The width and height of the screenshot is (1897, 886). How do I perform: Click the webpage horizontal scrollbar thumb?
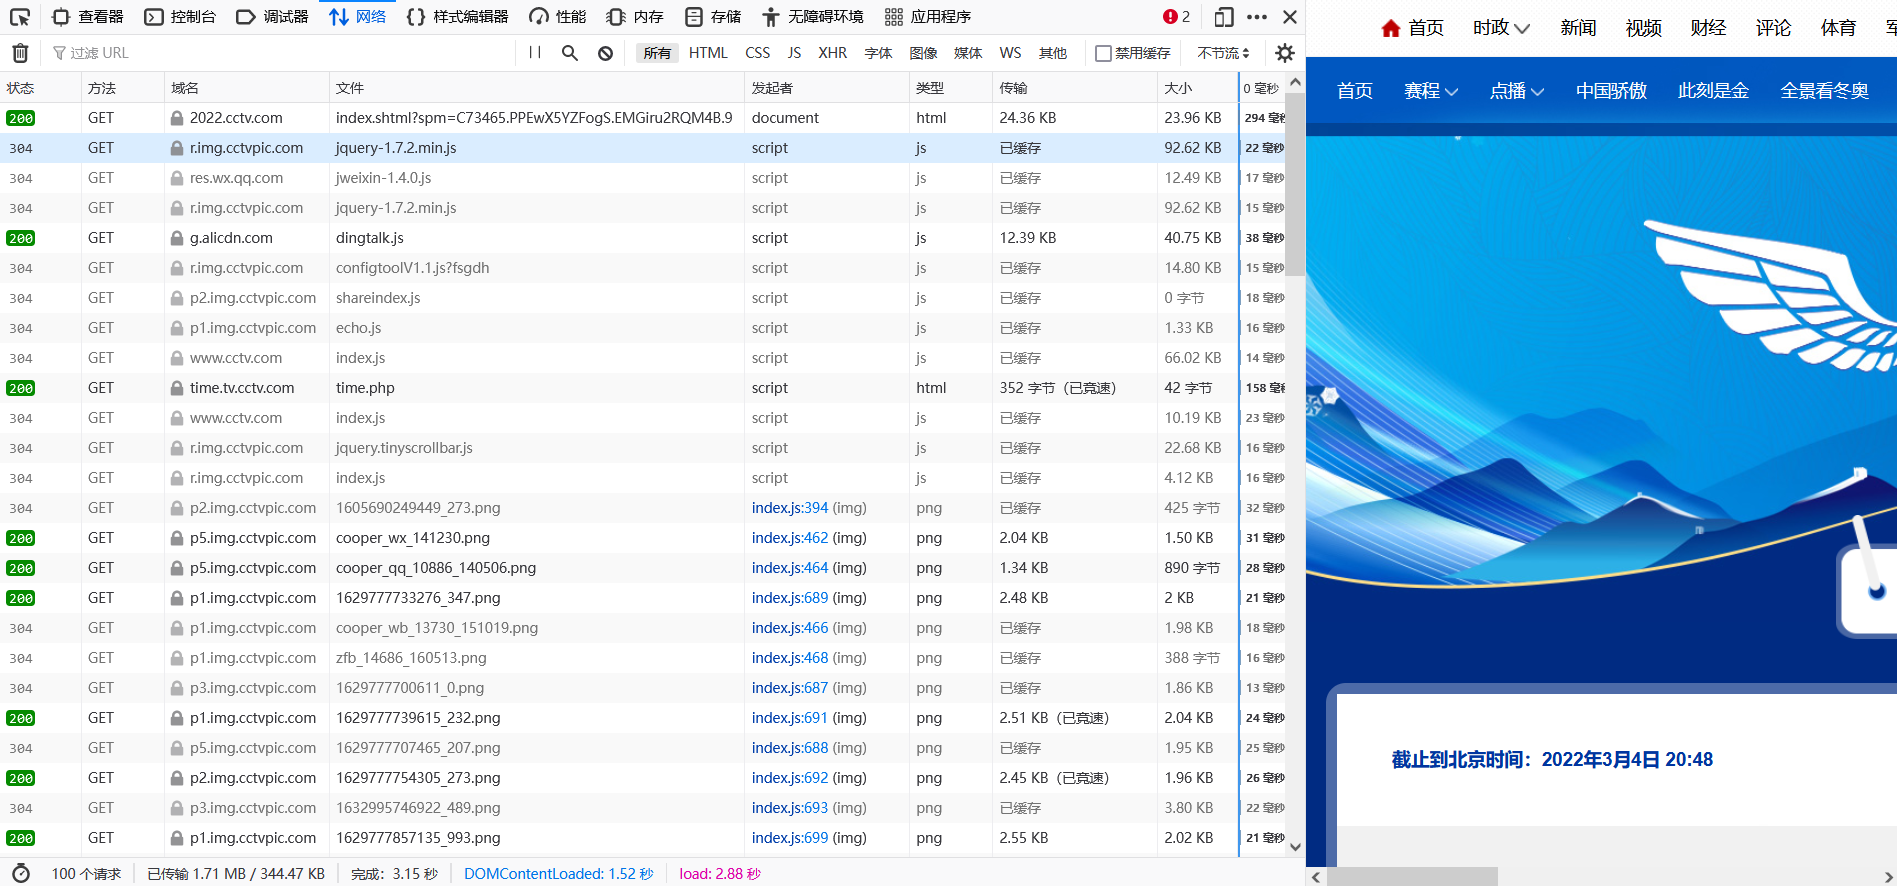1412,877
